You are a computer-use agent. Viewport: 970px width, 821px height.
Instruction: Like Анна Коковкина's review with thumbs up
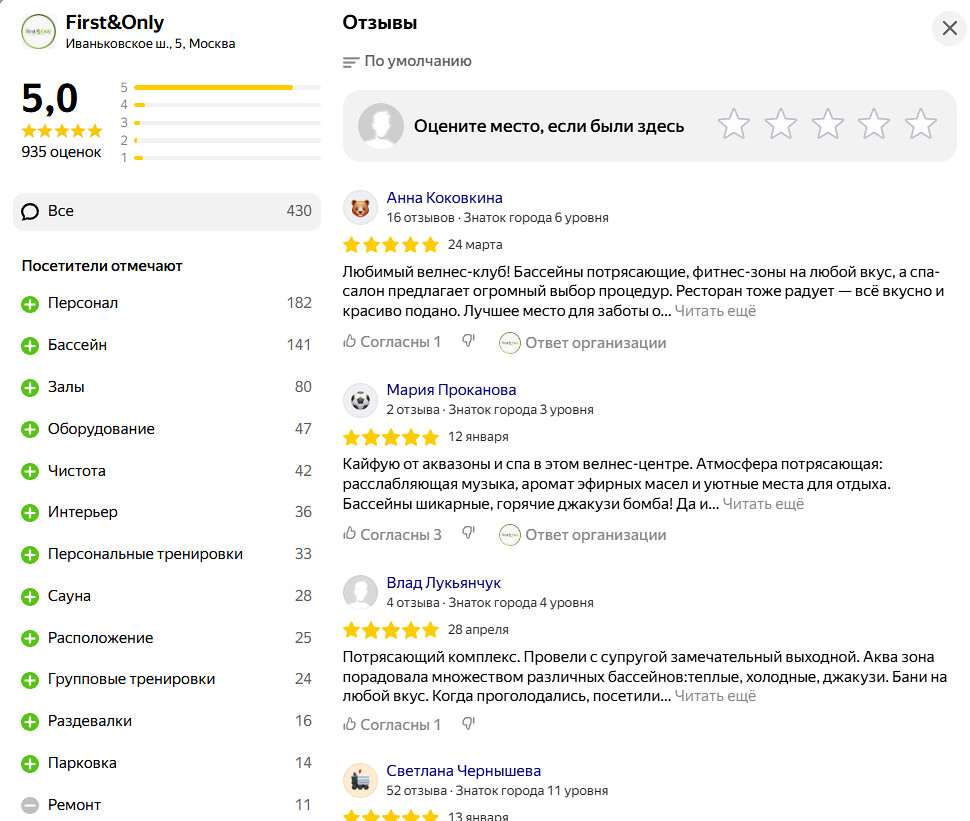pos(350,342)
